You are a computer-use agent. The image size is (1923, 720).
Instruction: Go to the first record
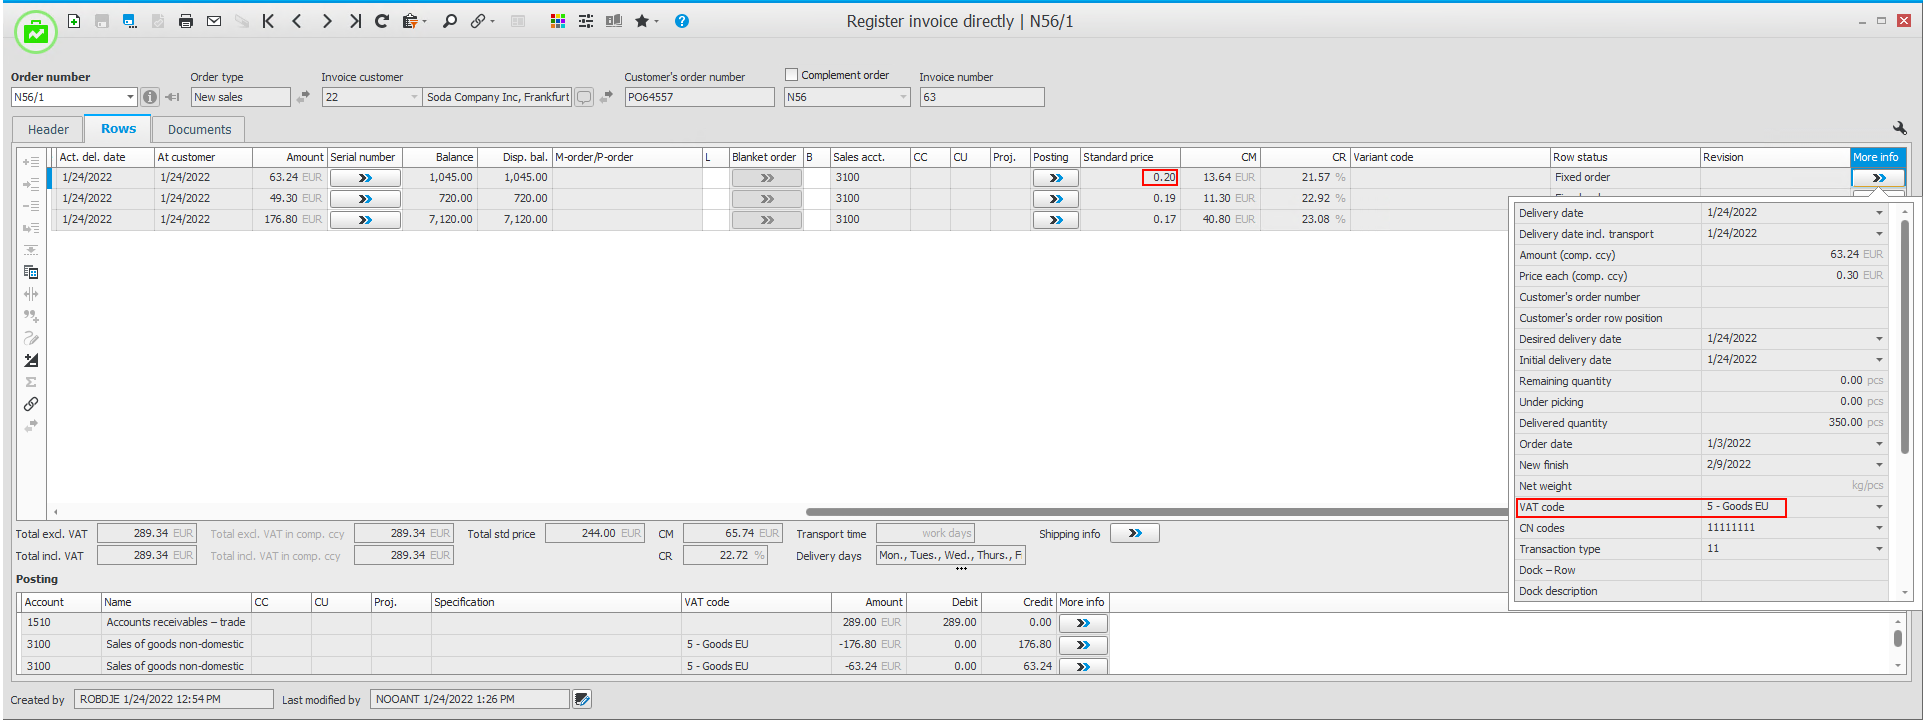[268, 21]
